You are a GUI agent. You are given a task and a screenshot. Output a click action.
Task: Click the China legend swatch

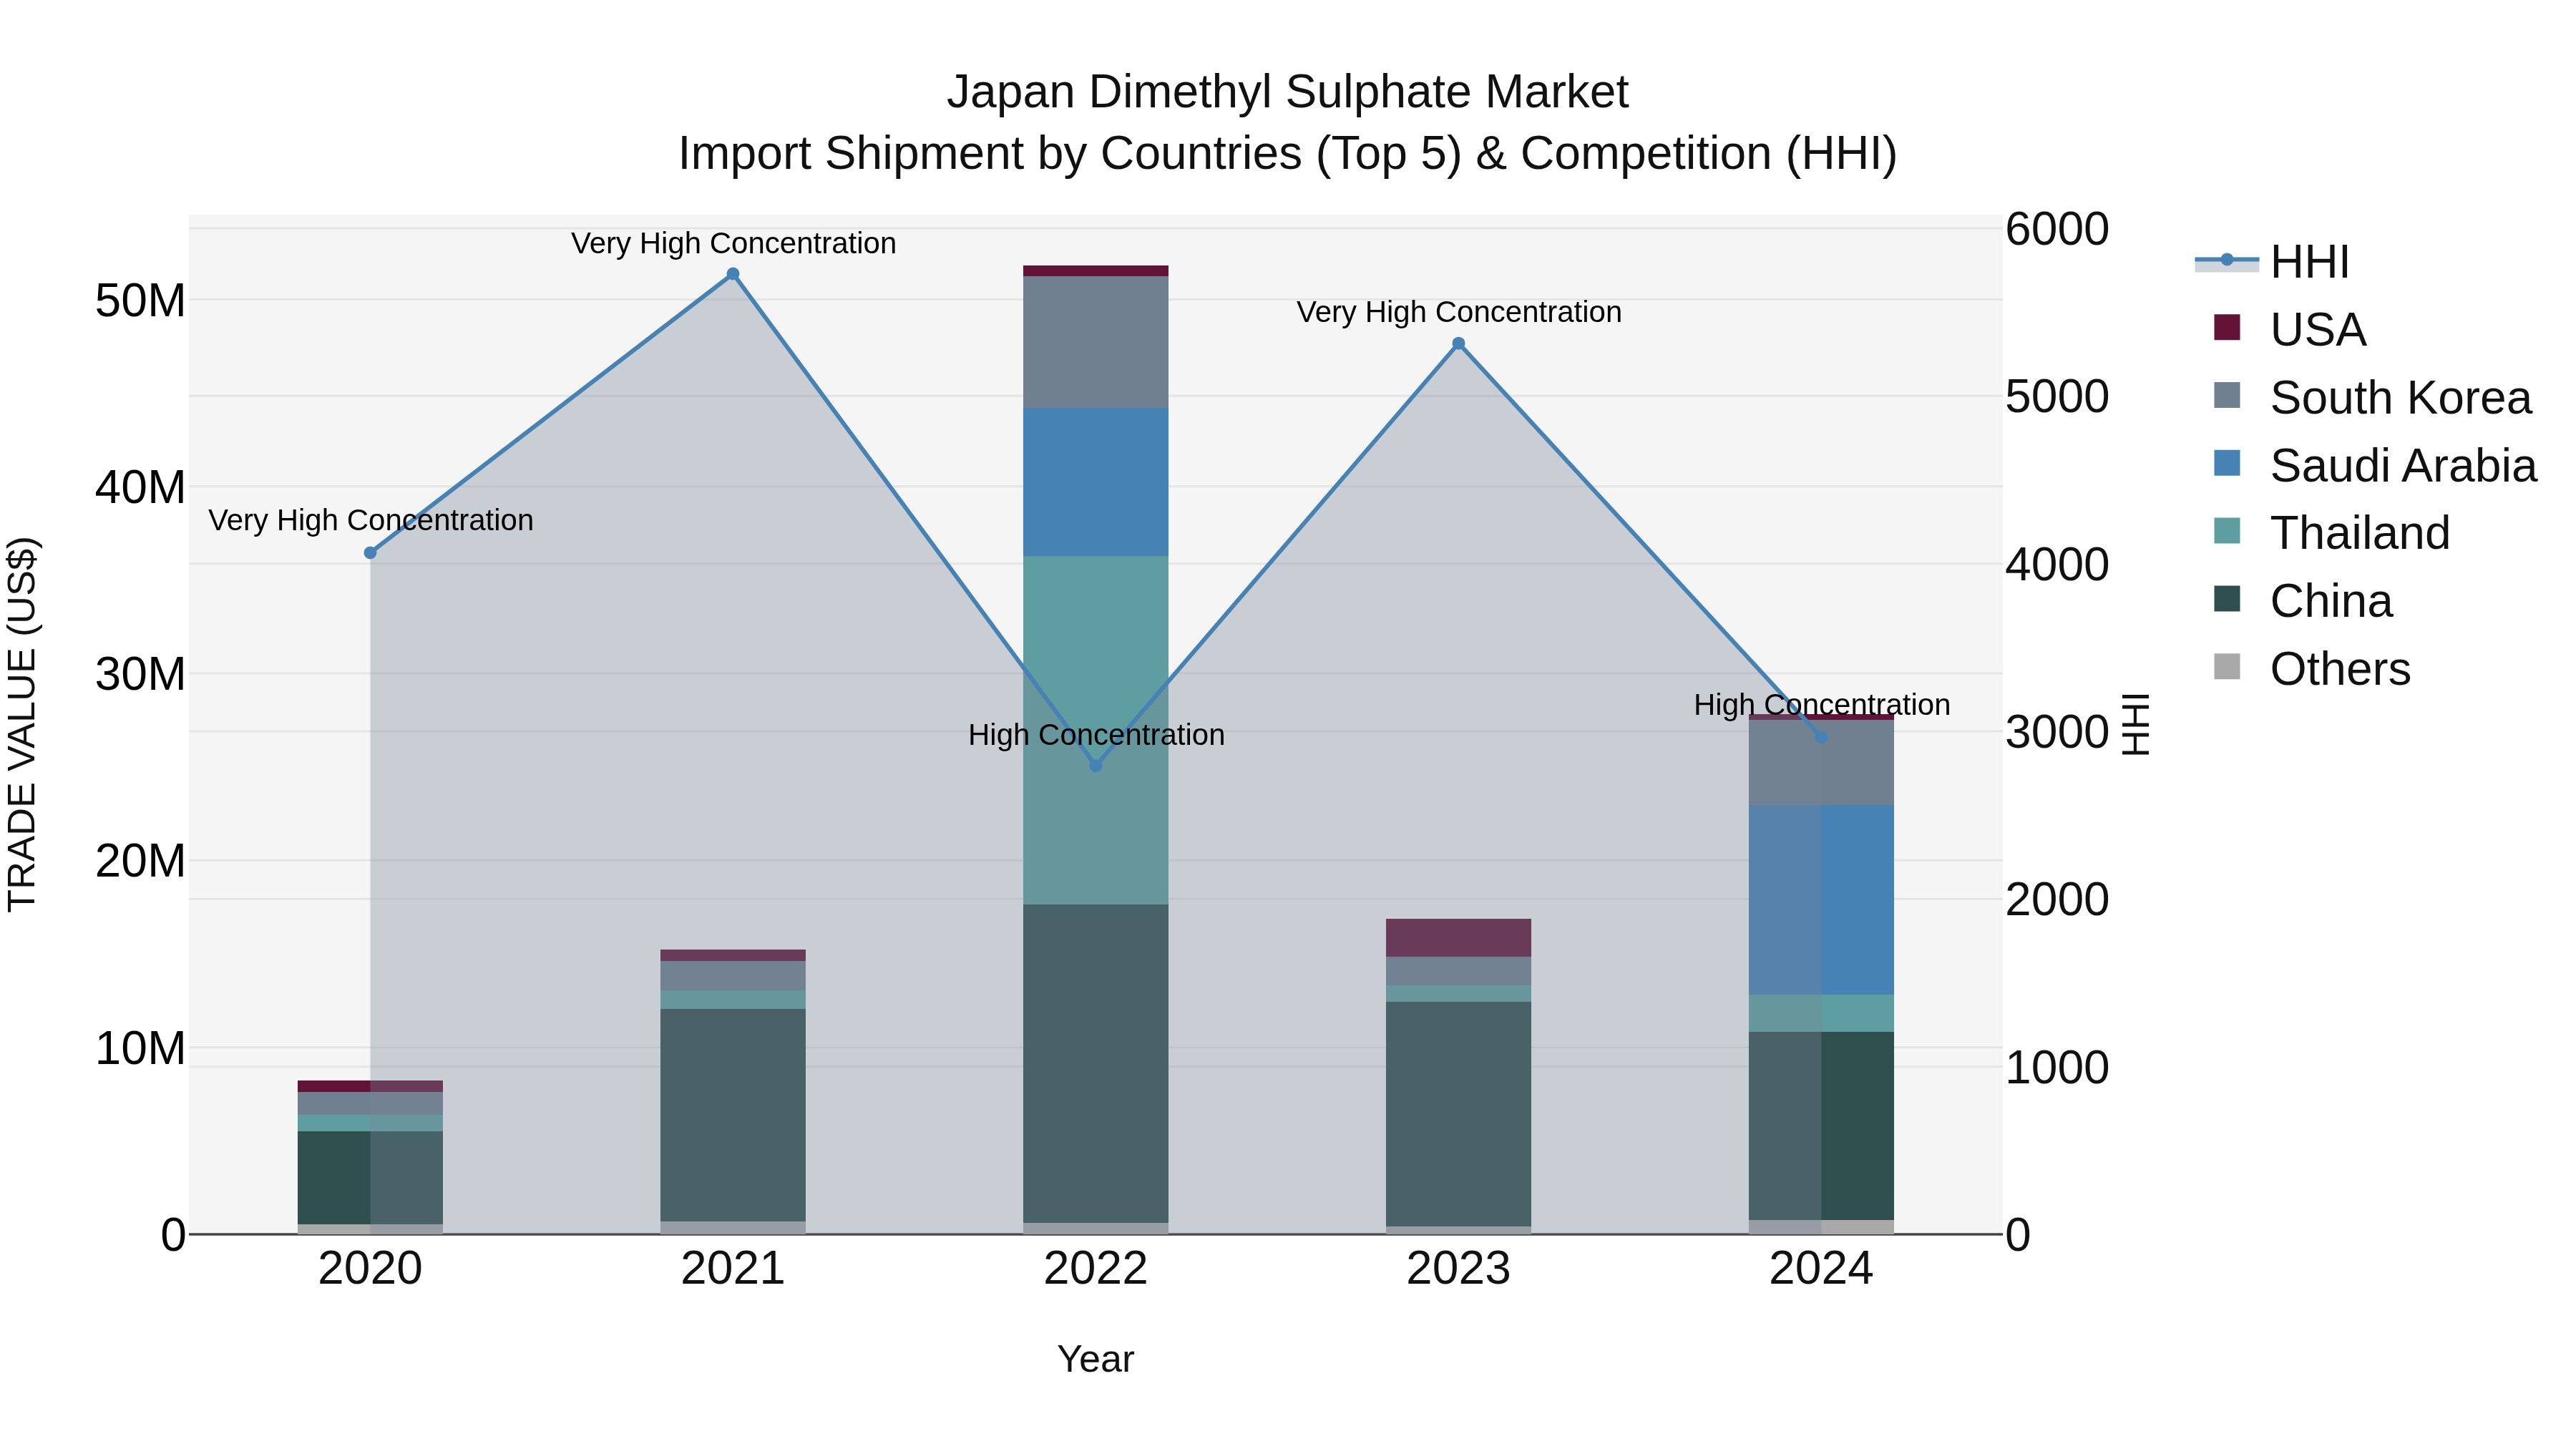[x=2227, y=600]
